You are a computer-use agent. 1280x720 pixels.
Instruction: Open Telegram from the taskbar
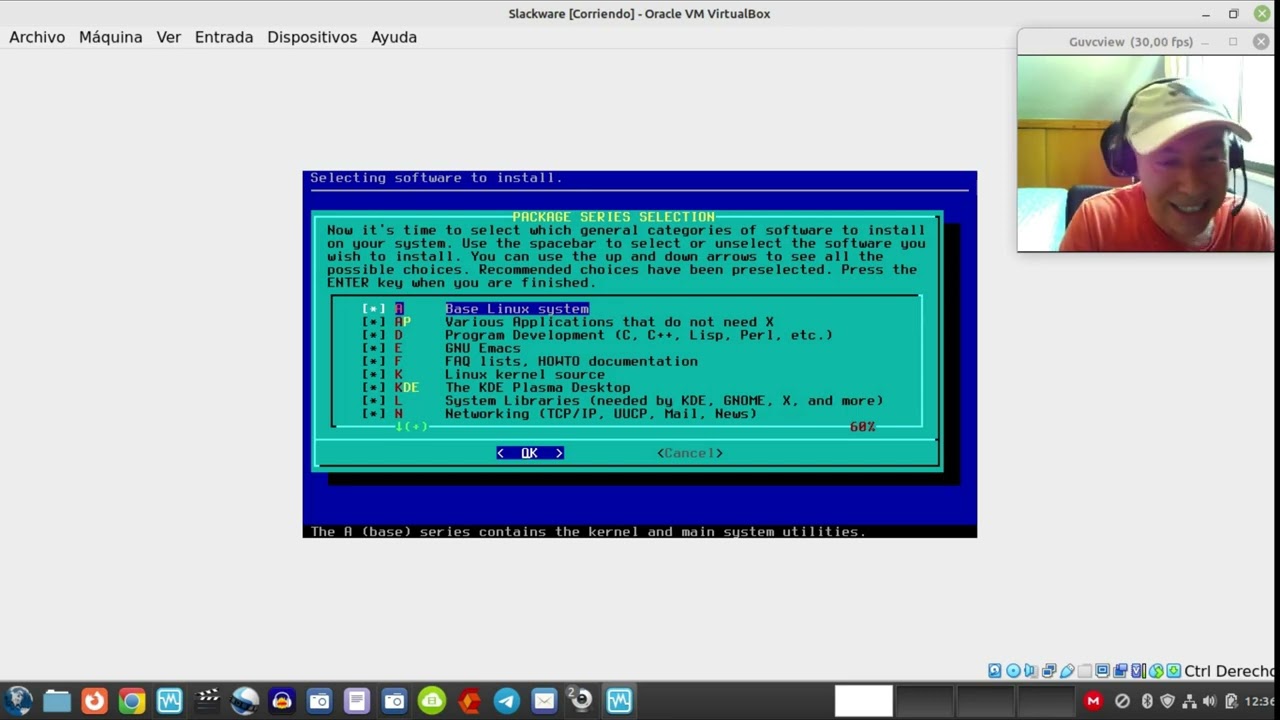(x=507, y=701)
